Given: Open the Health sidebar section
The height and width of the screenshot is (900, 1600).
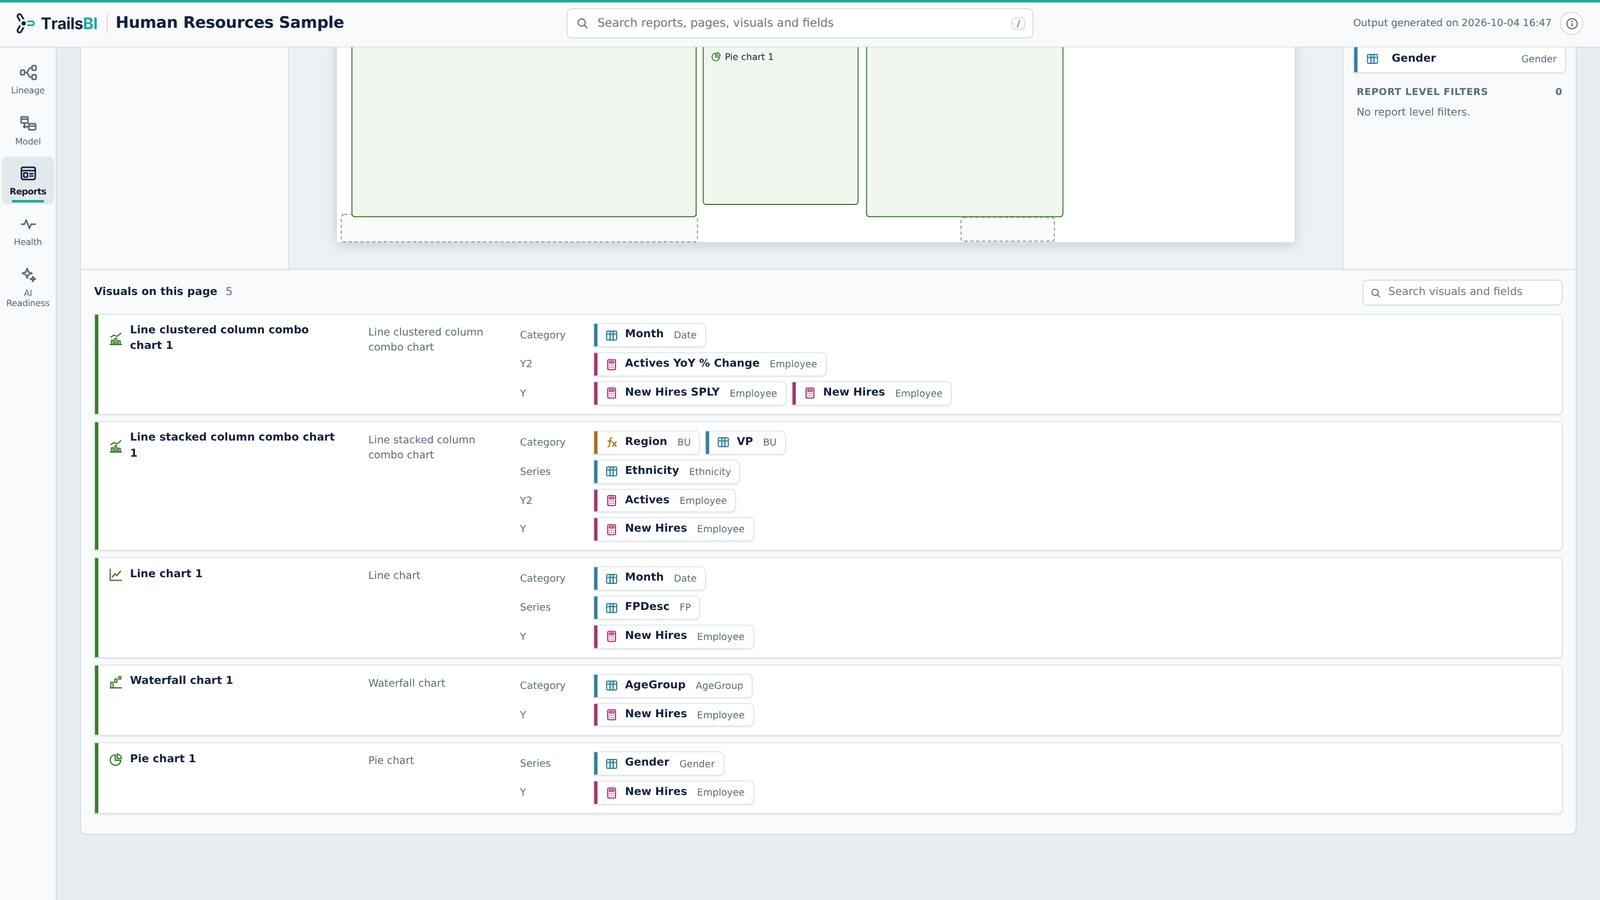Looking at the screenshot, I should click(28, 232).
